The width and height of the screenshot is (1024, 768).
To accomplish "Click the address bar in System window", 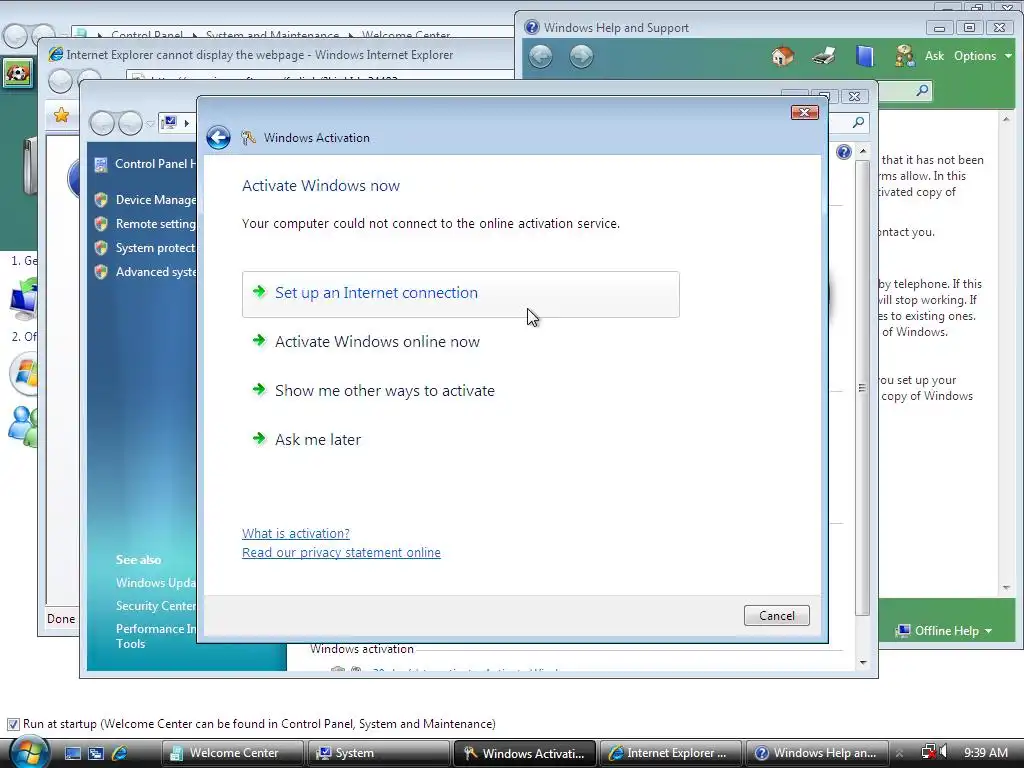I will (x=177, y=123).
